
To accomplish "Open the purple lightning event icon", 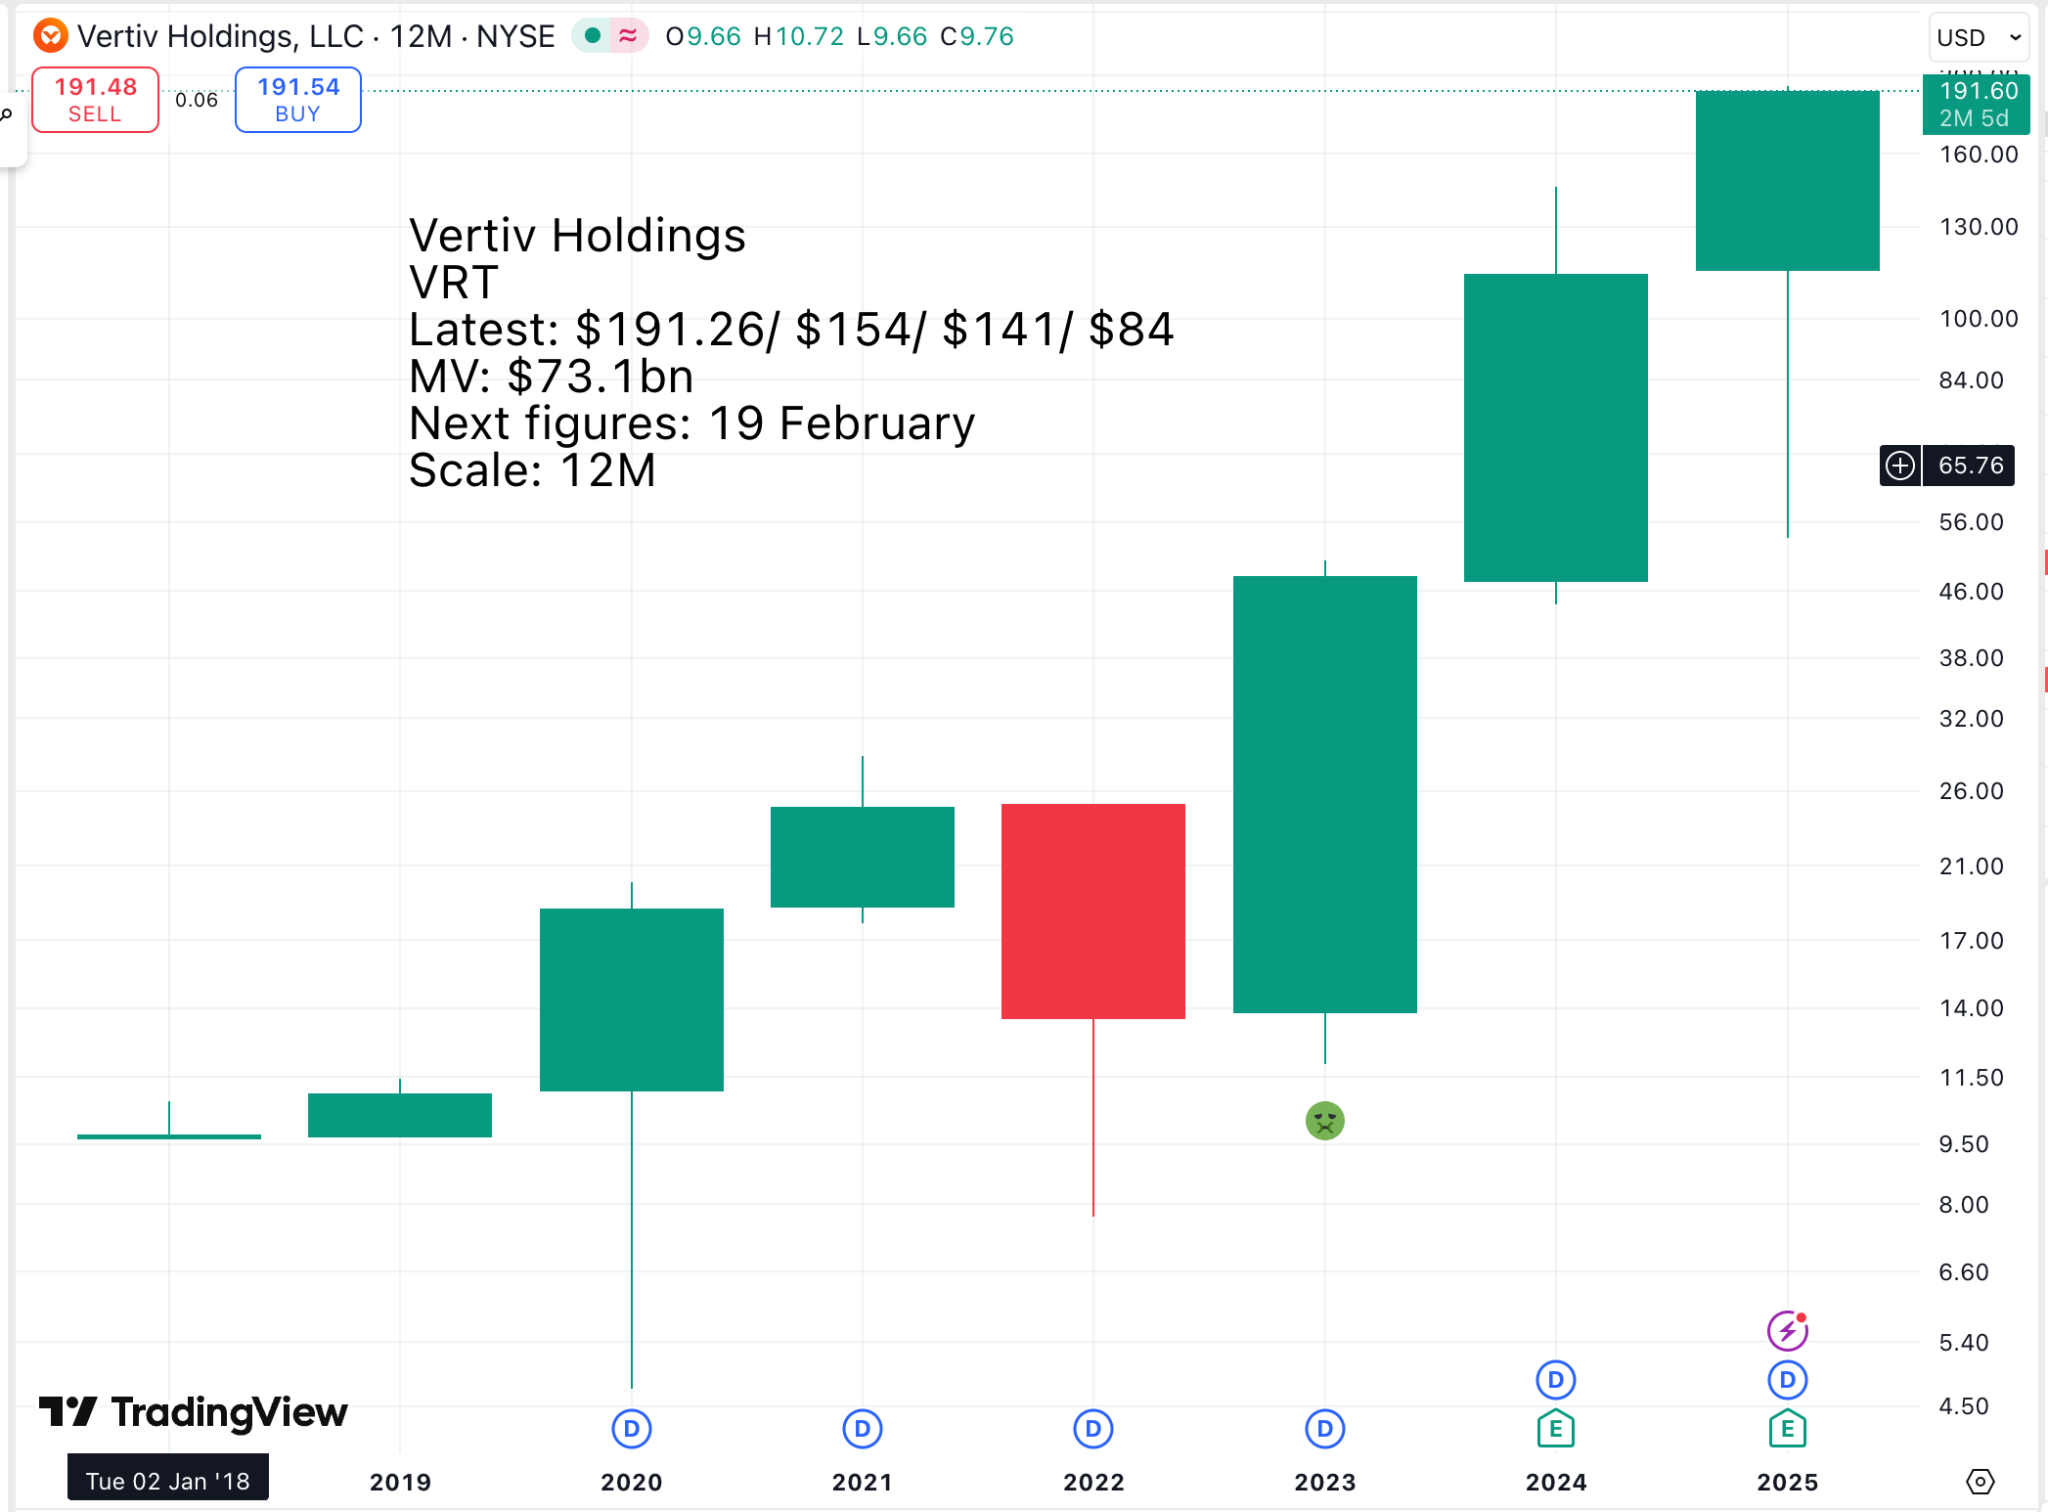I will [1787, 1331].
